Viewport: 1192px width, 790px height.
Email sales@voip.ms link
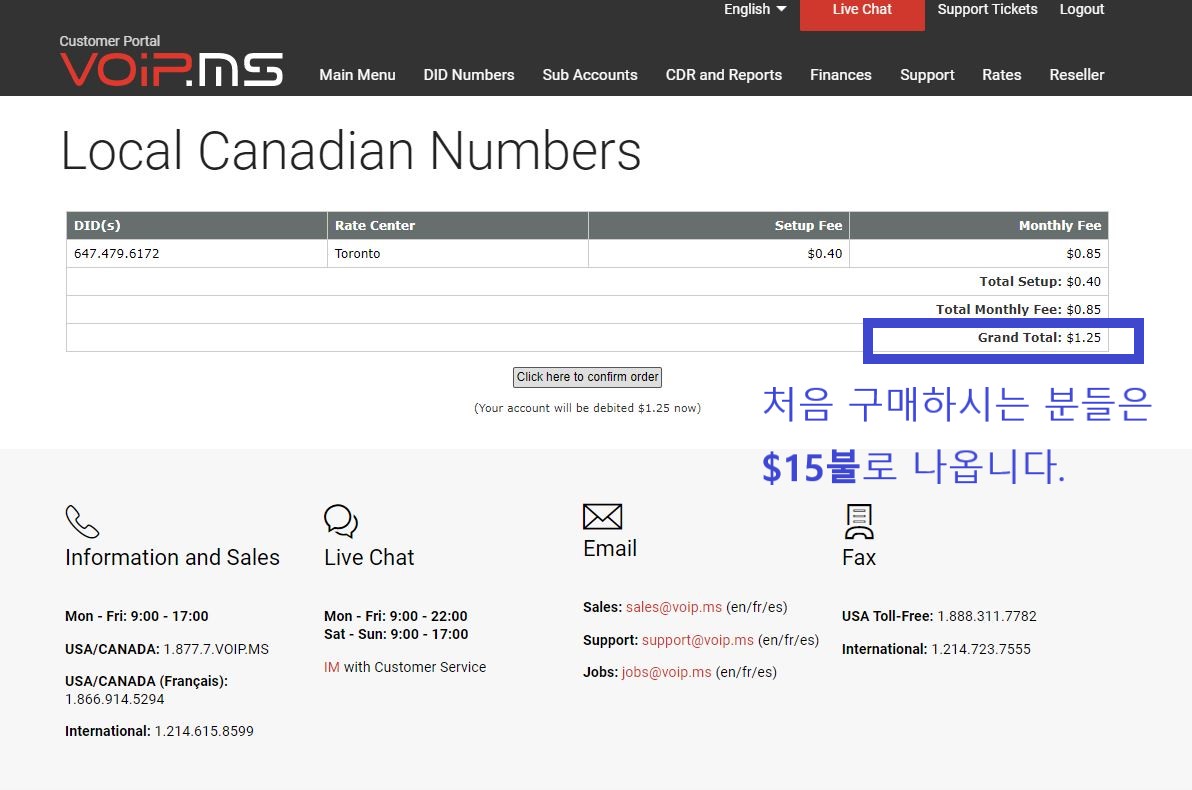coord(674,607)
